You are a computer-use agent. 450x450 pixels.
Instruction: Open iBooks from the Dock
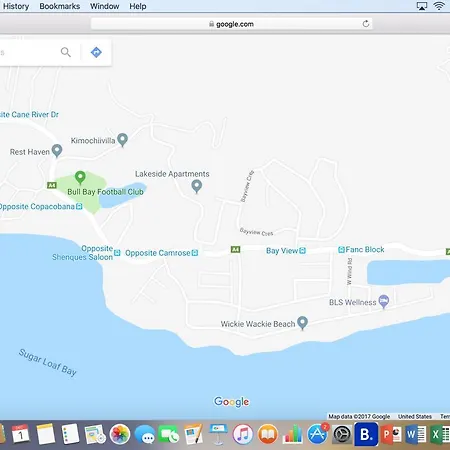(x=268, y=434)
